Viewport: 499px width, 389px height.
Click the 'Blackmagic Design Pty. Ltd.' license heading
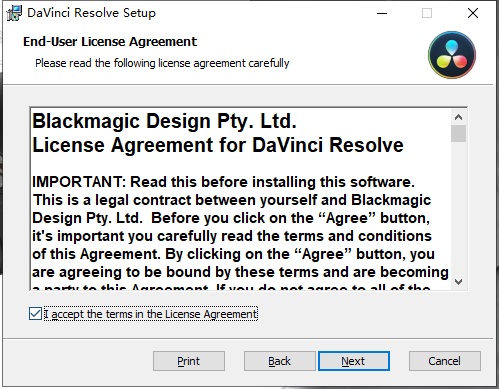pyautogui.click(x=164, y=121)
